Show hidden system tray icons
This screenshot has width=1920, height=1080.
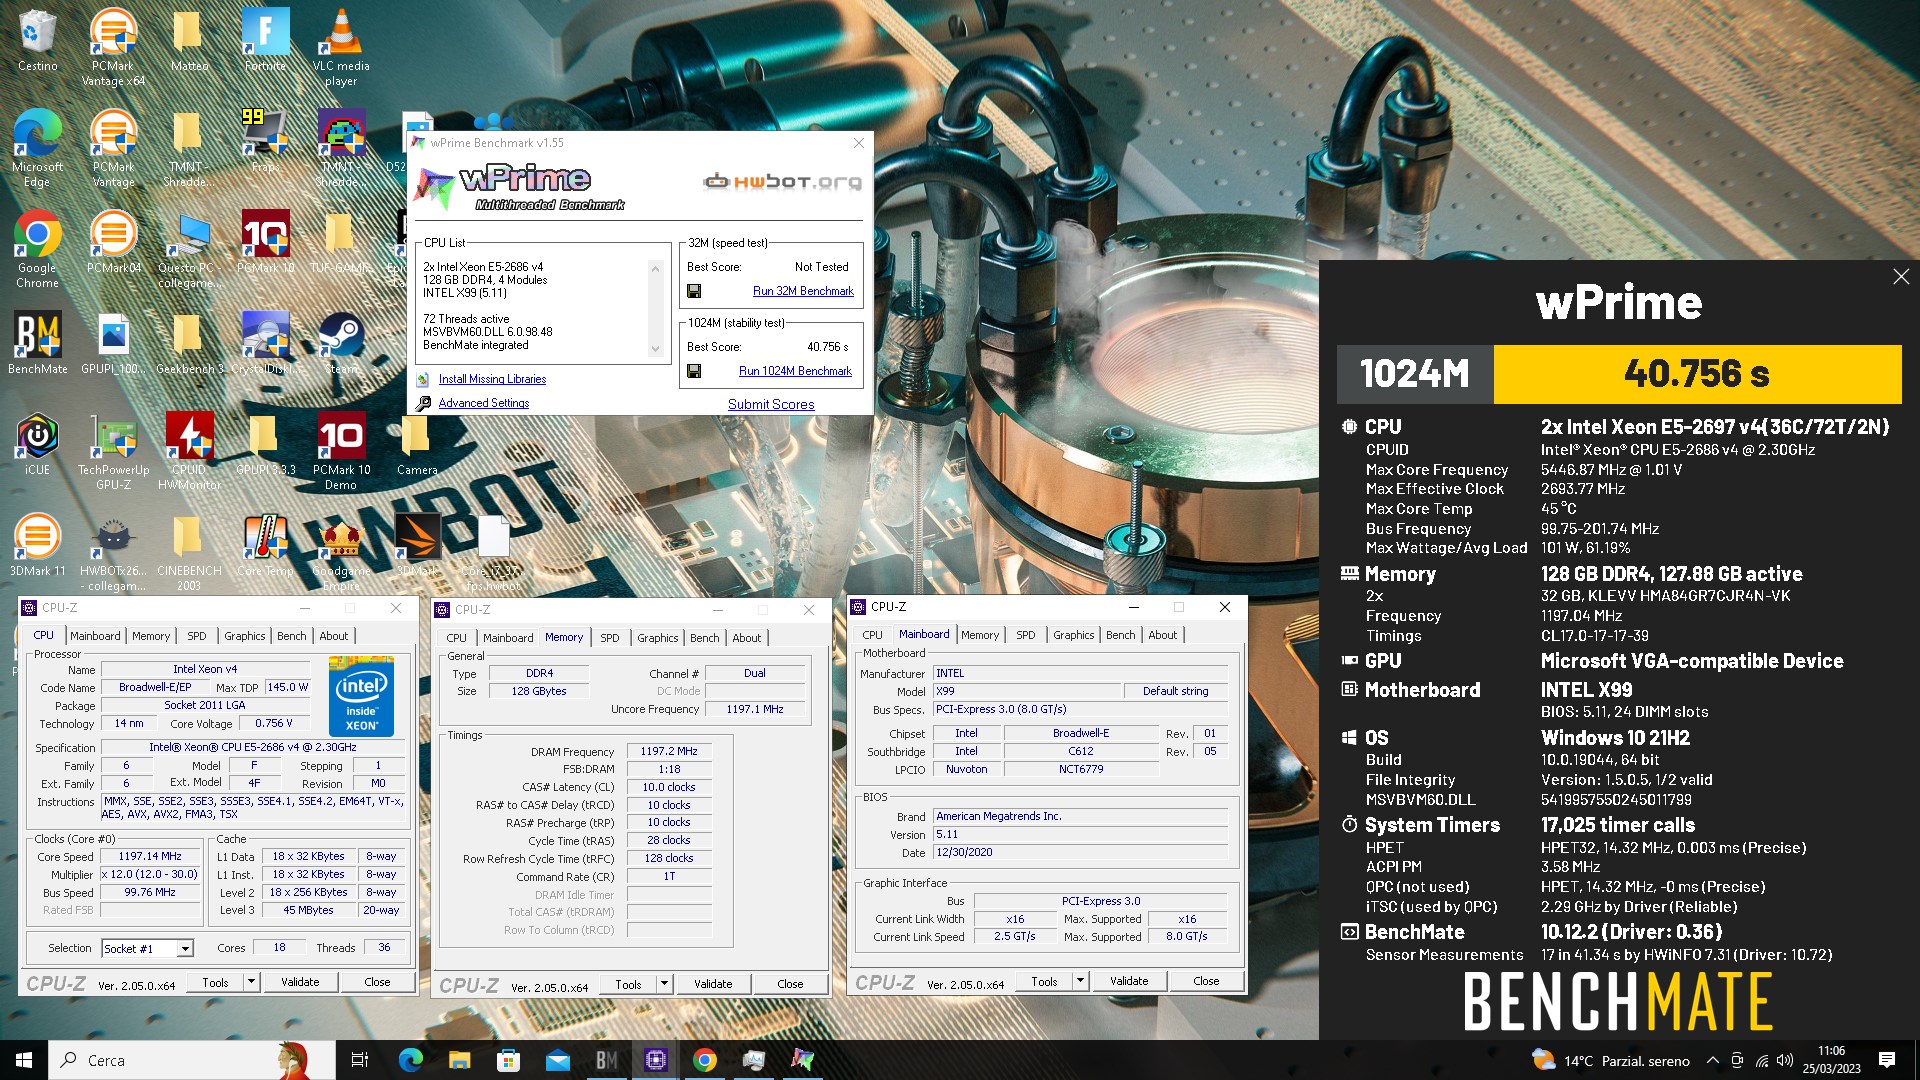(x=1712, y=1060)
